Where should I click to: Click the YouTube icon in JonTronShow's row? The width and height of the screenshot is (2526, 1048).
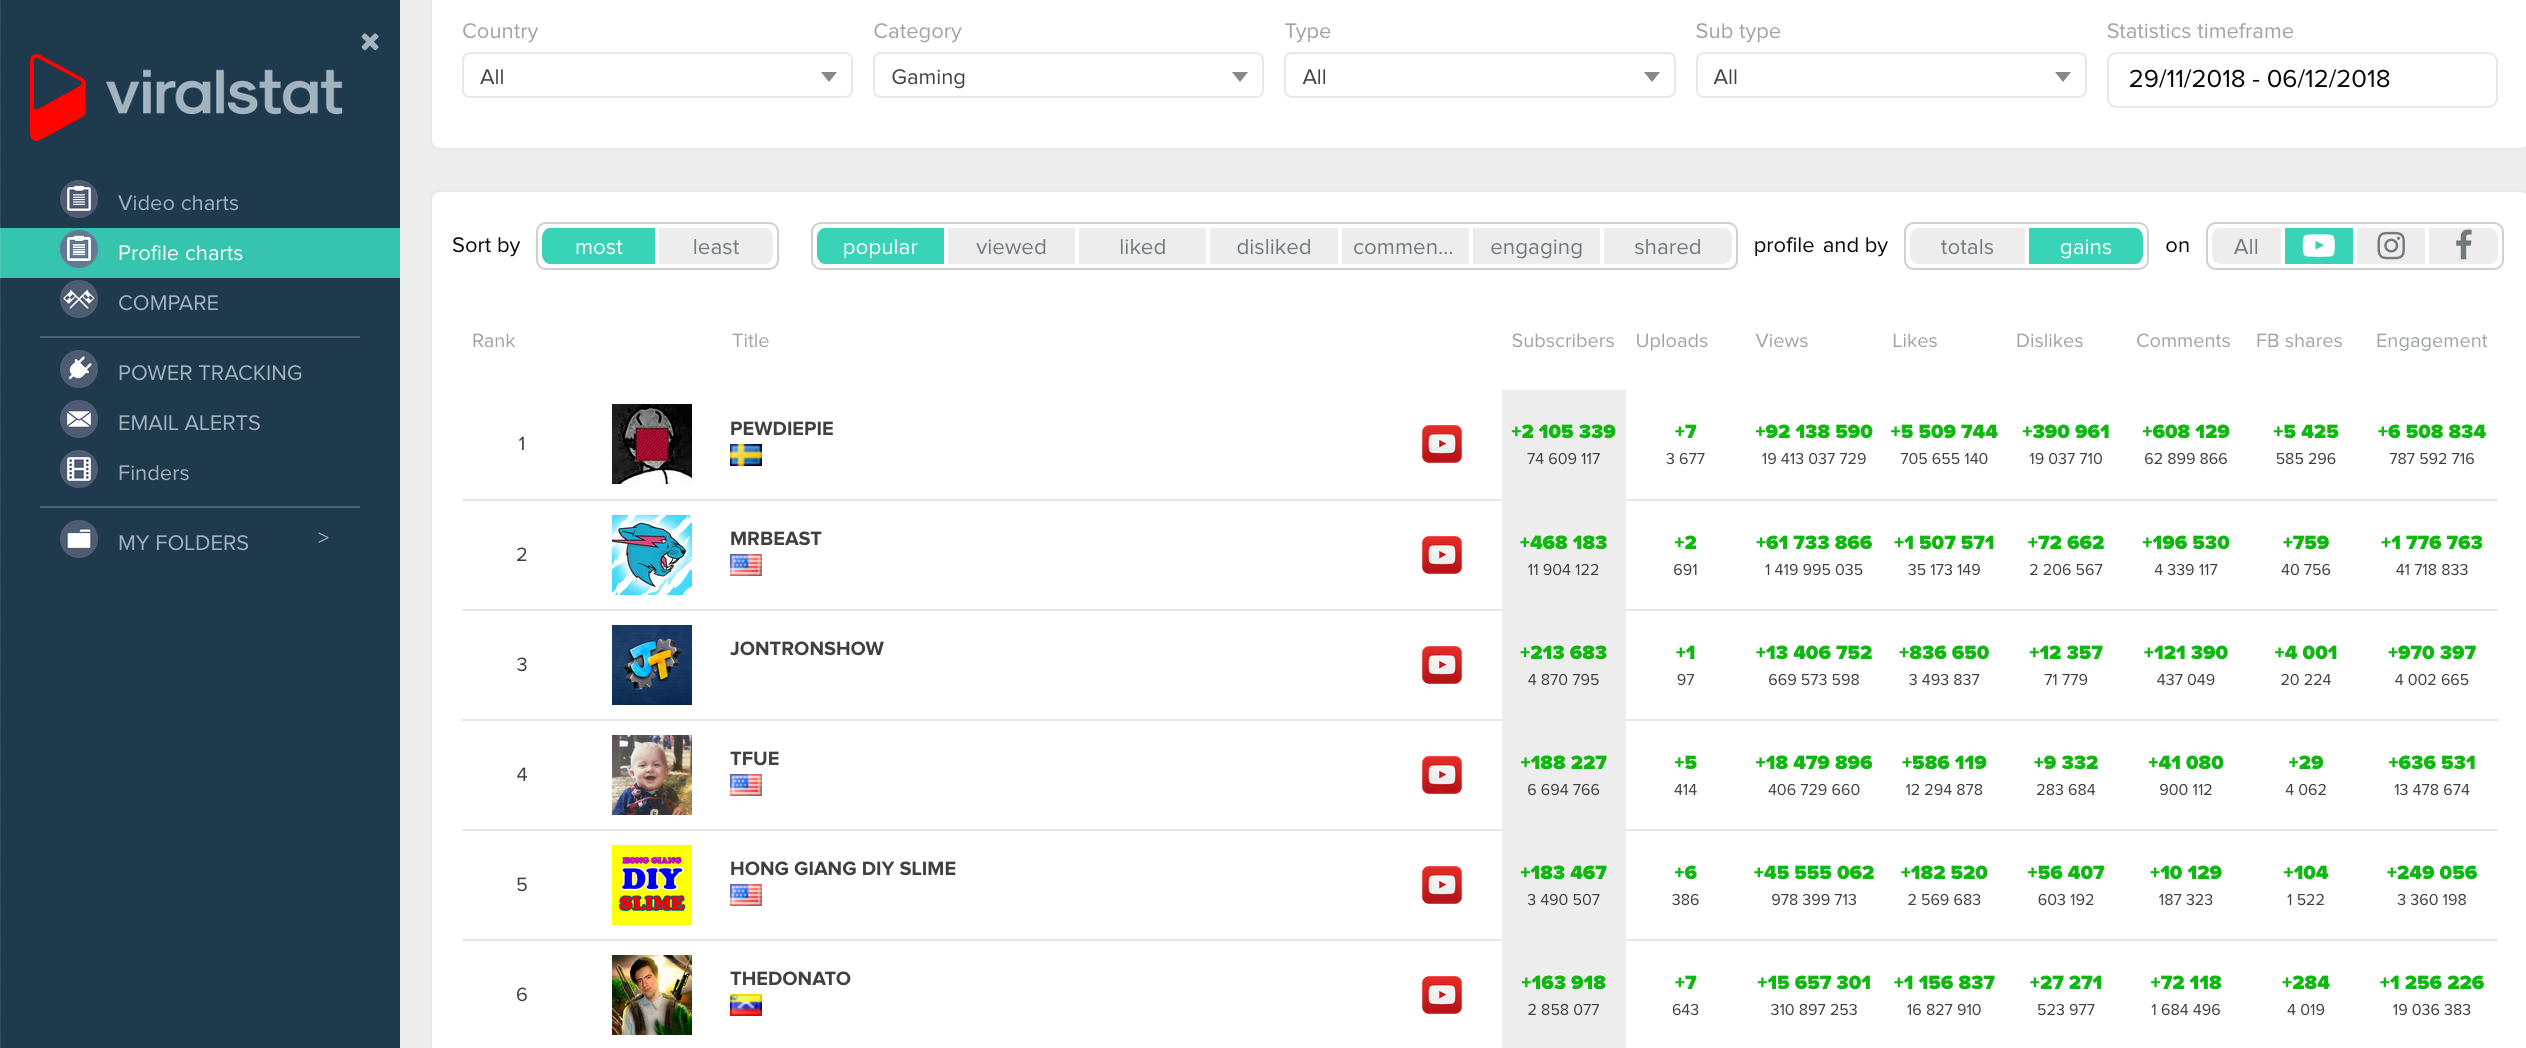click(1442, 665)
